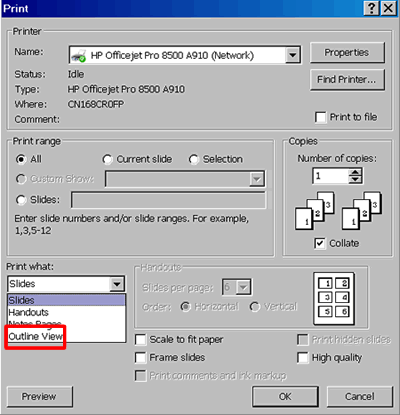Tick the Frame slides checkbox
This screenshot has height=415, width=400.
coord(141,358)
